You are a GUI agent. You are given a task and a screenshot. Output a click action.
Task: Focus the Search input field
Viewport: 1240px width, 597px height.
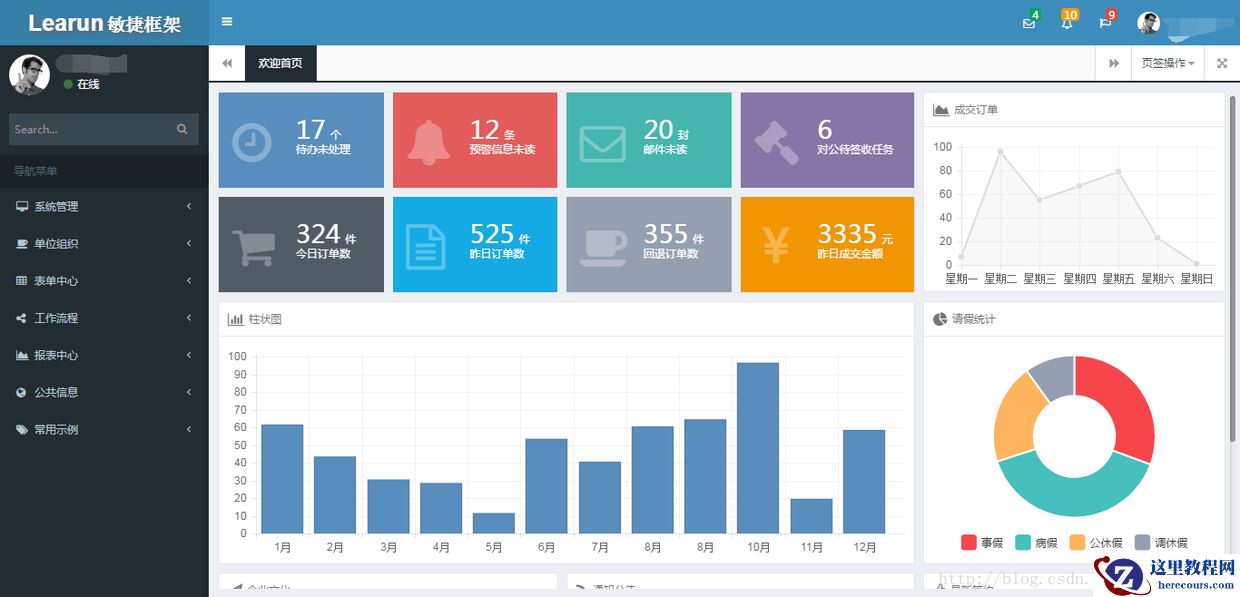pos(104,129)
